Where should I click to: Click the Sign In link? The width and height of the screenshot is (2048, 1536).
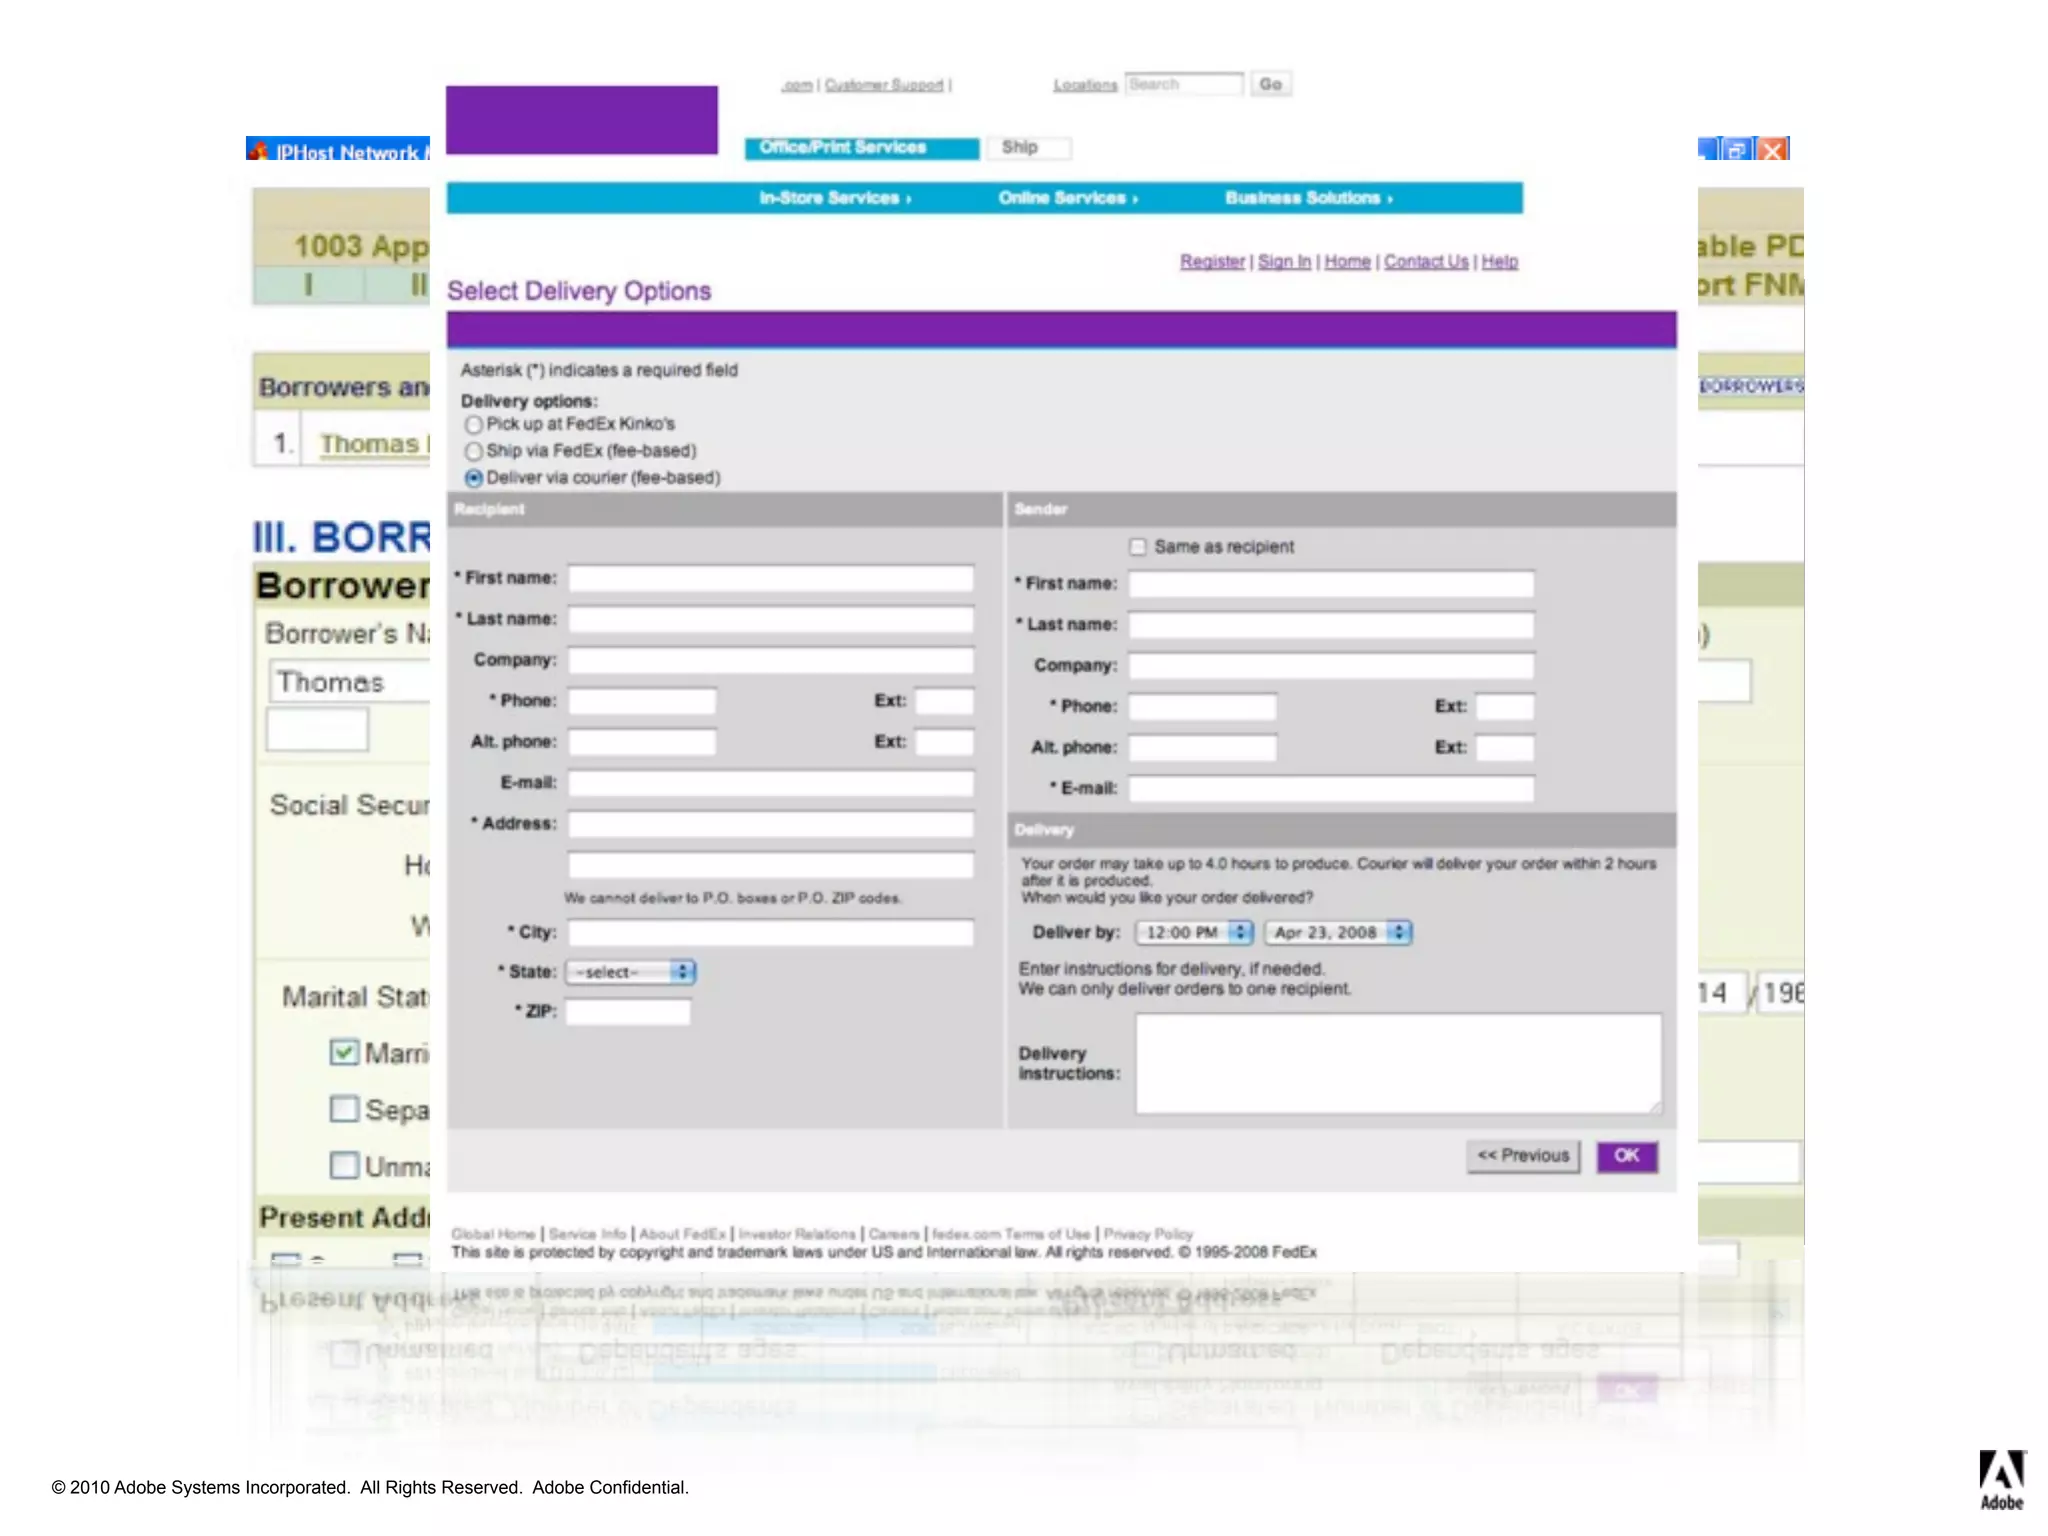pyautogui.click(x=1284, y=262)
